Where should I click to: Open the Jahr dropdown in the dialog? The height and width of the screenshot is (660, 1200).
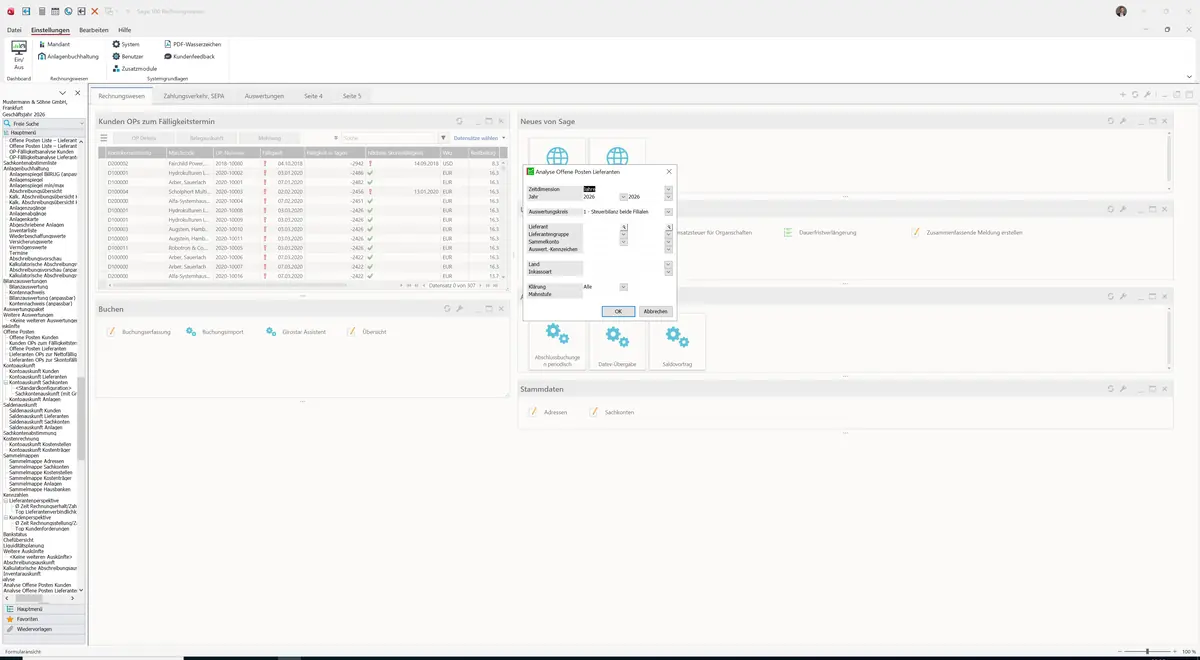(x=623, y=197)
